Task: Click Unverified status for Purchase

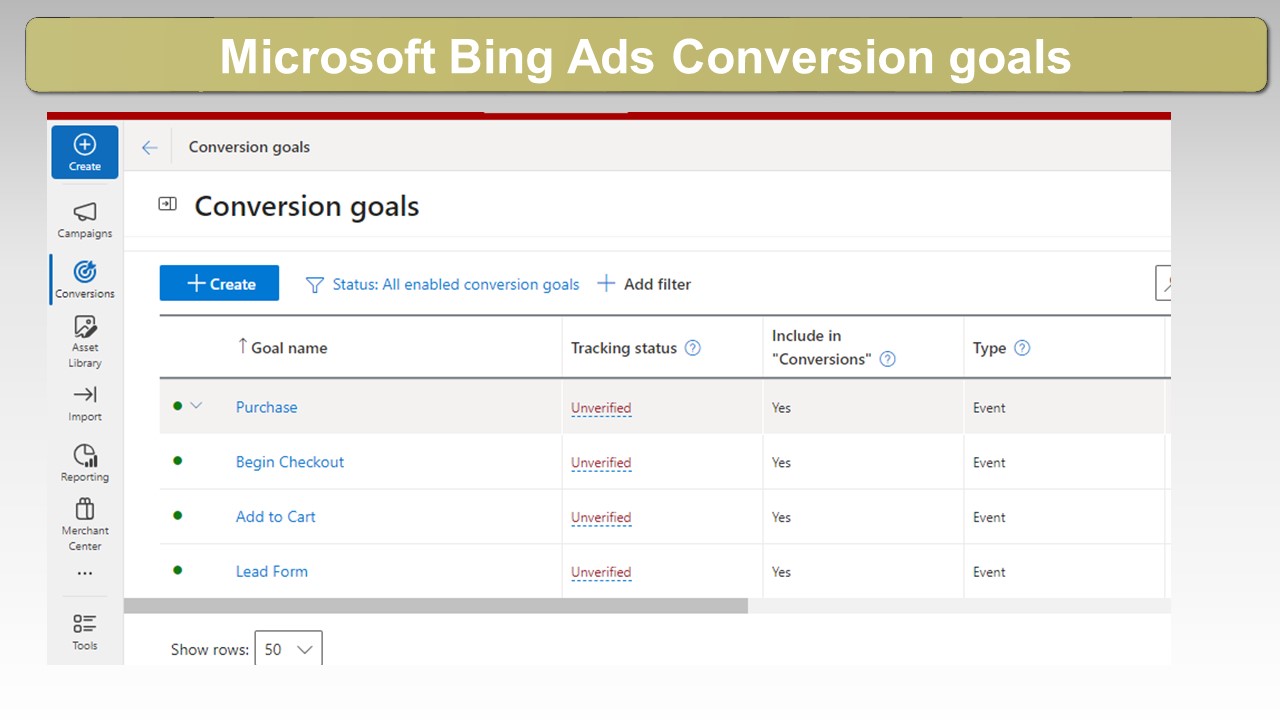Action: pos(601,408)
